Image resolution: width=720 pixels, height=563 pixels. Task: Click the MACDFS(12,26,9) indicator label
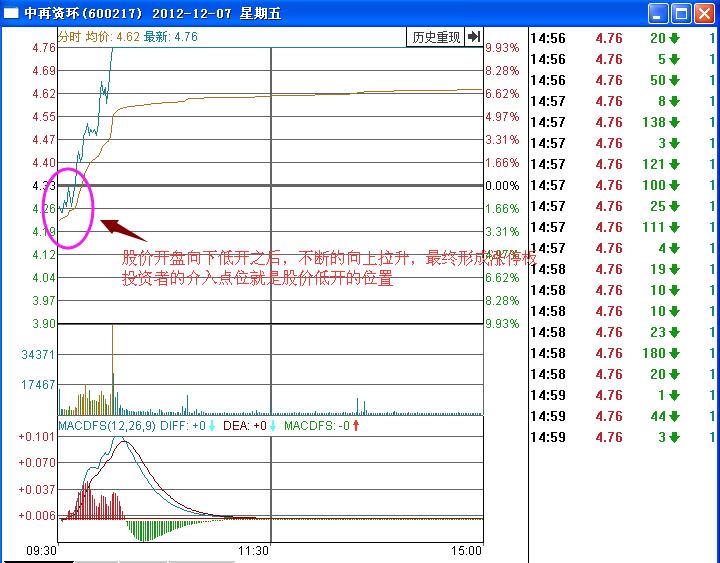pos(105,426)
